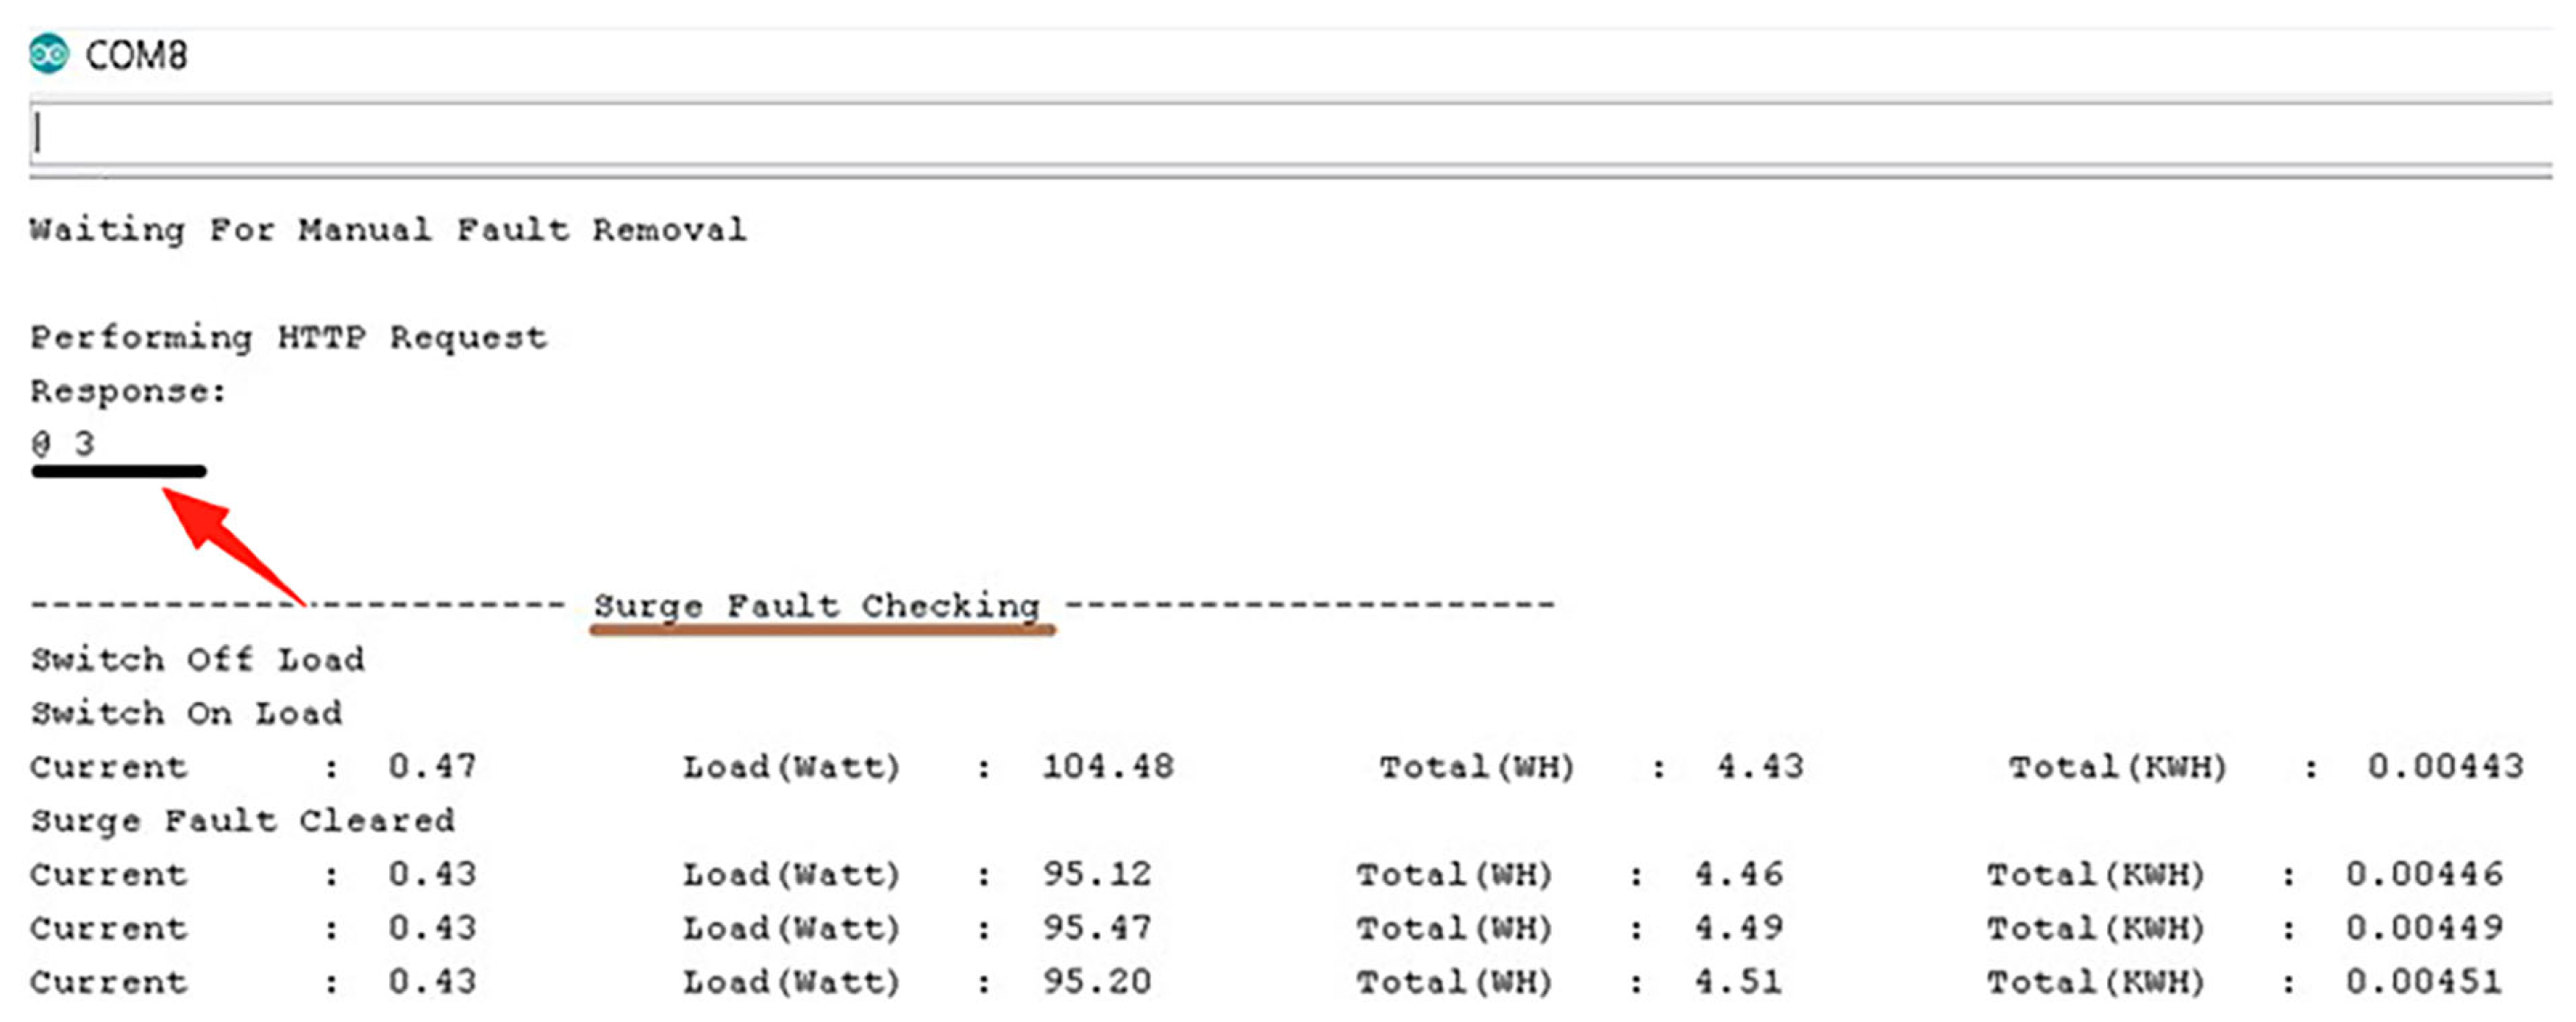Click the 4.43 Total(WH) value

click(x=1760, y=767)
